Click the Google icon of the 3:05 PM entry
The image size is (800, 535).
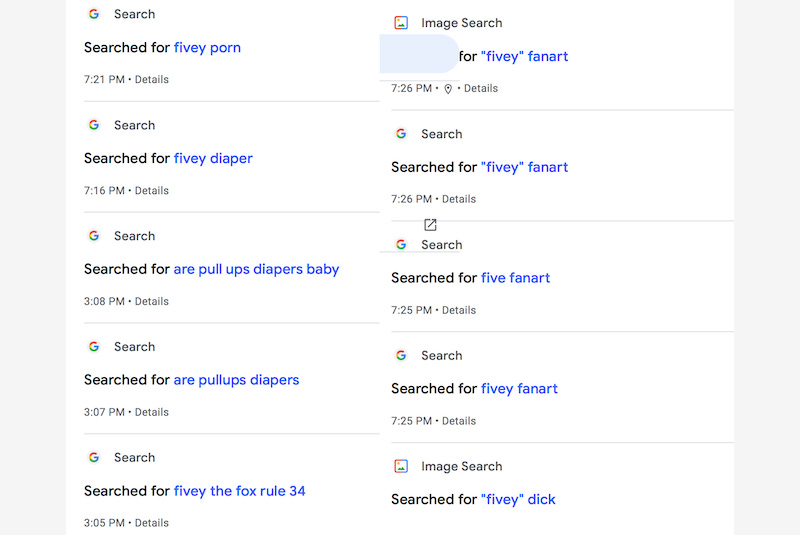(x=94, y=457)
